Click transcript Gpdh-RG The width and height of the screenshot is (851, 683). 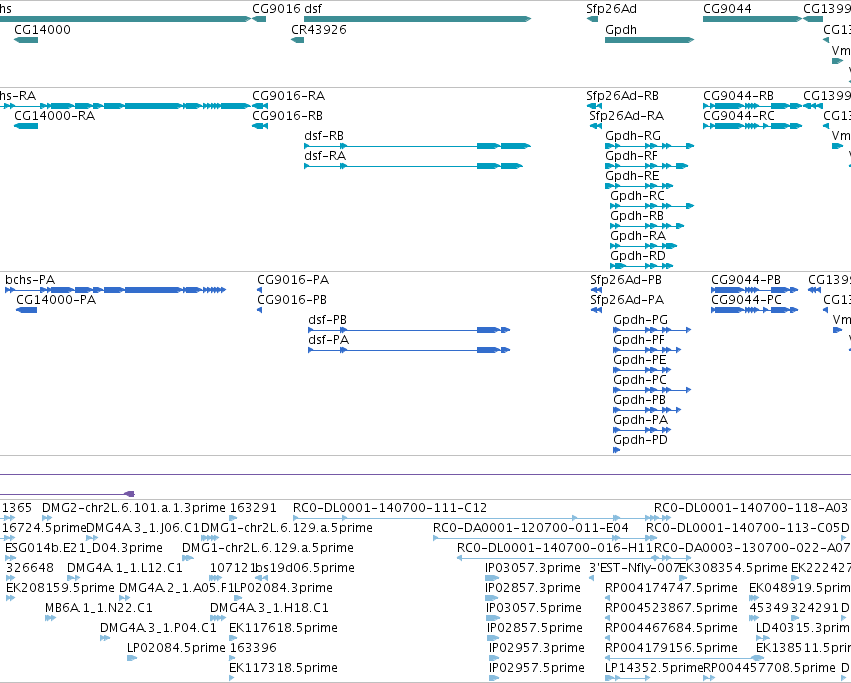pos(633,136)
